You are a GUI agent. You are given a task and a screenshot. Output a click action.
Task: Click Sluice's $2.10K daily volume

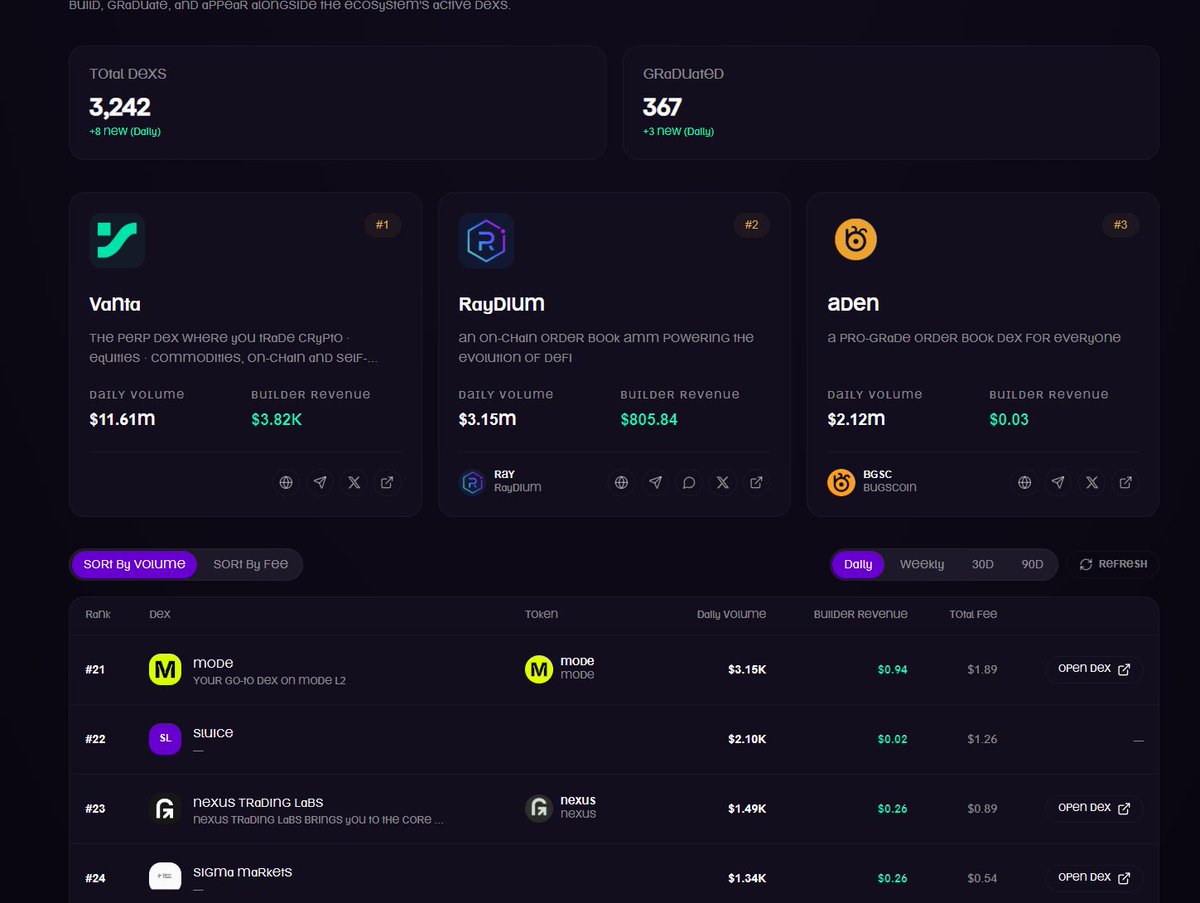[747, 739]
